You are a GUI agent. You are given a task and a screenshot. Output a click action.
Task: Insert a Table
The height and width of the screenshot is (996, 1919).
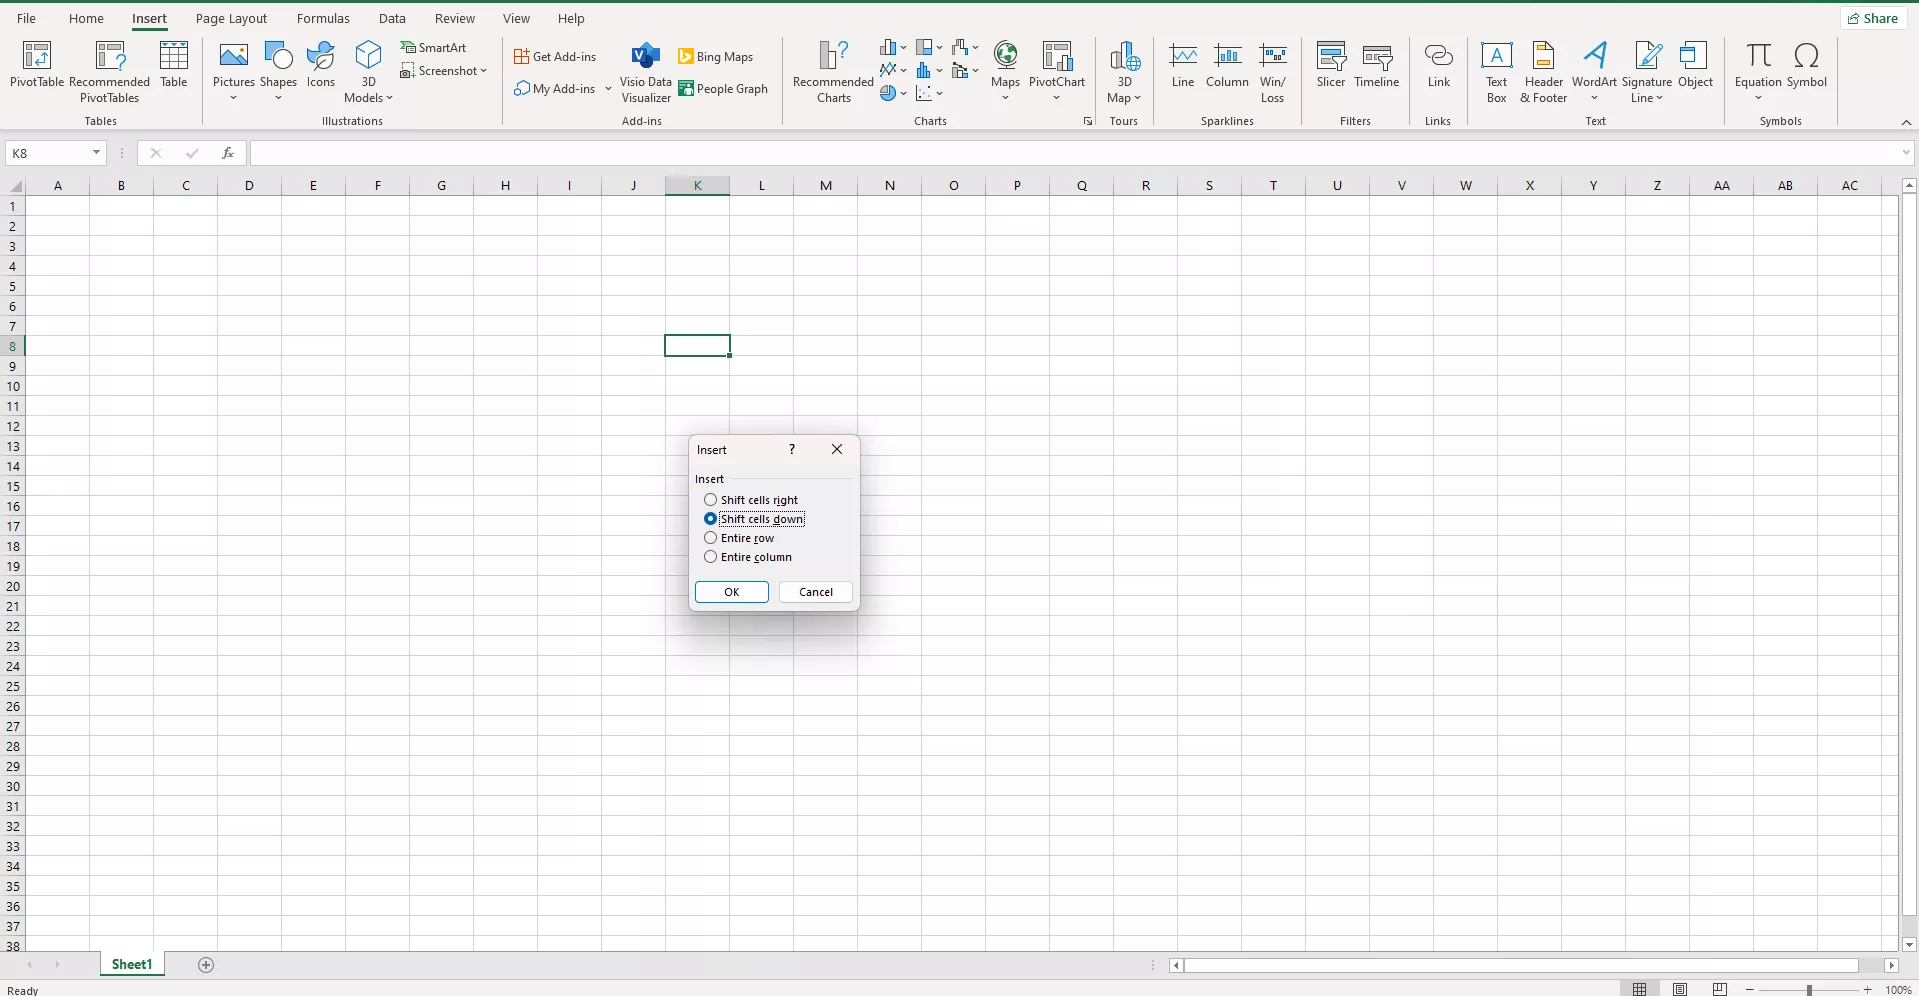(174, 66)
